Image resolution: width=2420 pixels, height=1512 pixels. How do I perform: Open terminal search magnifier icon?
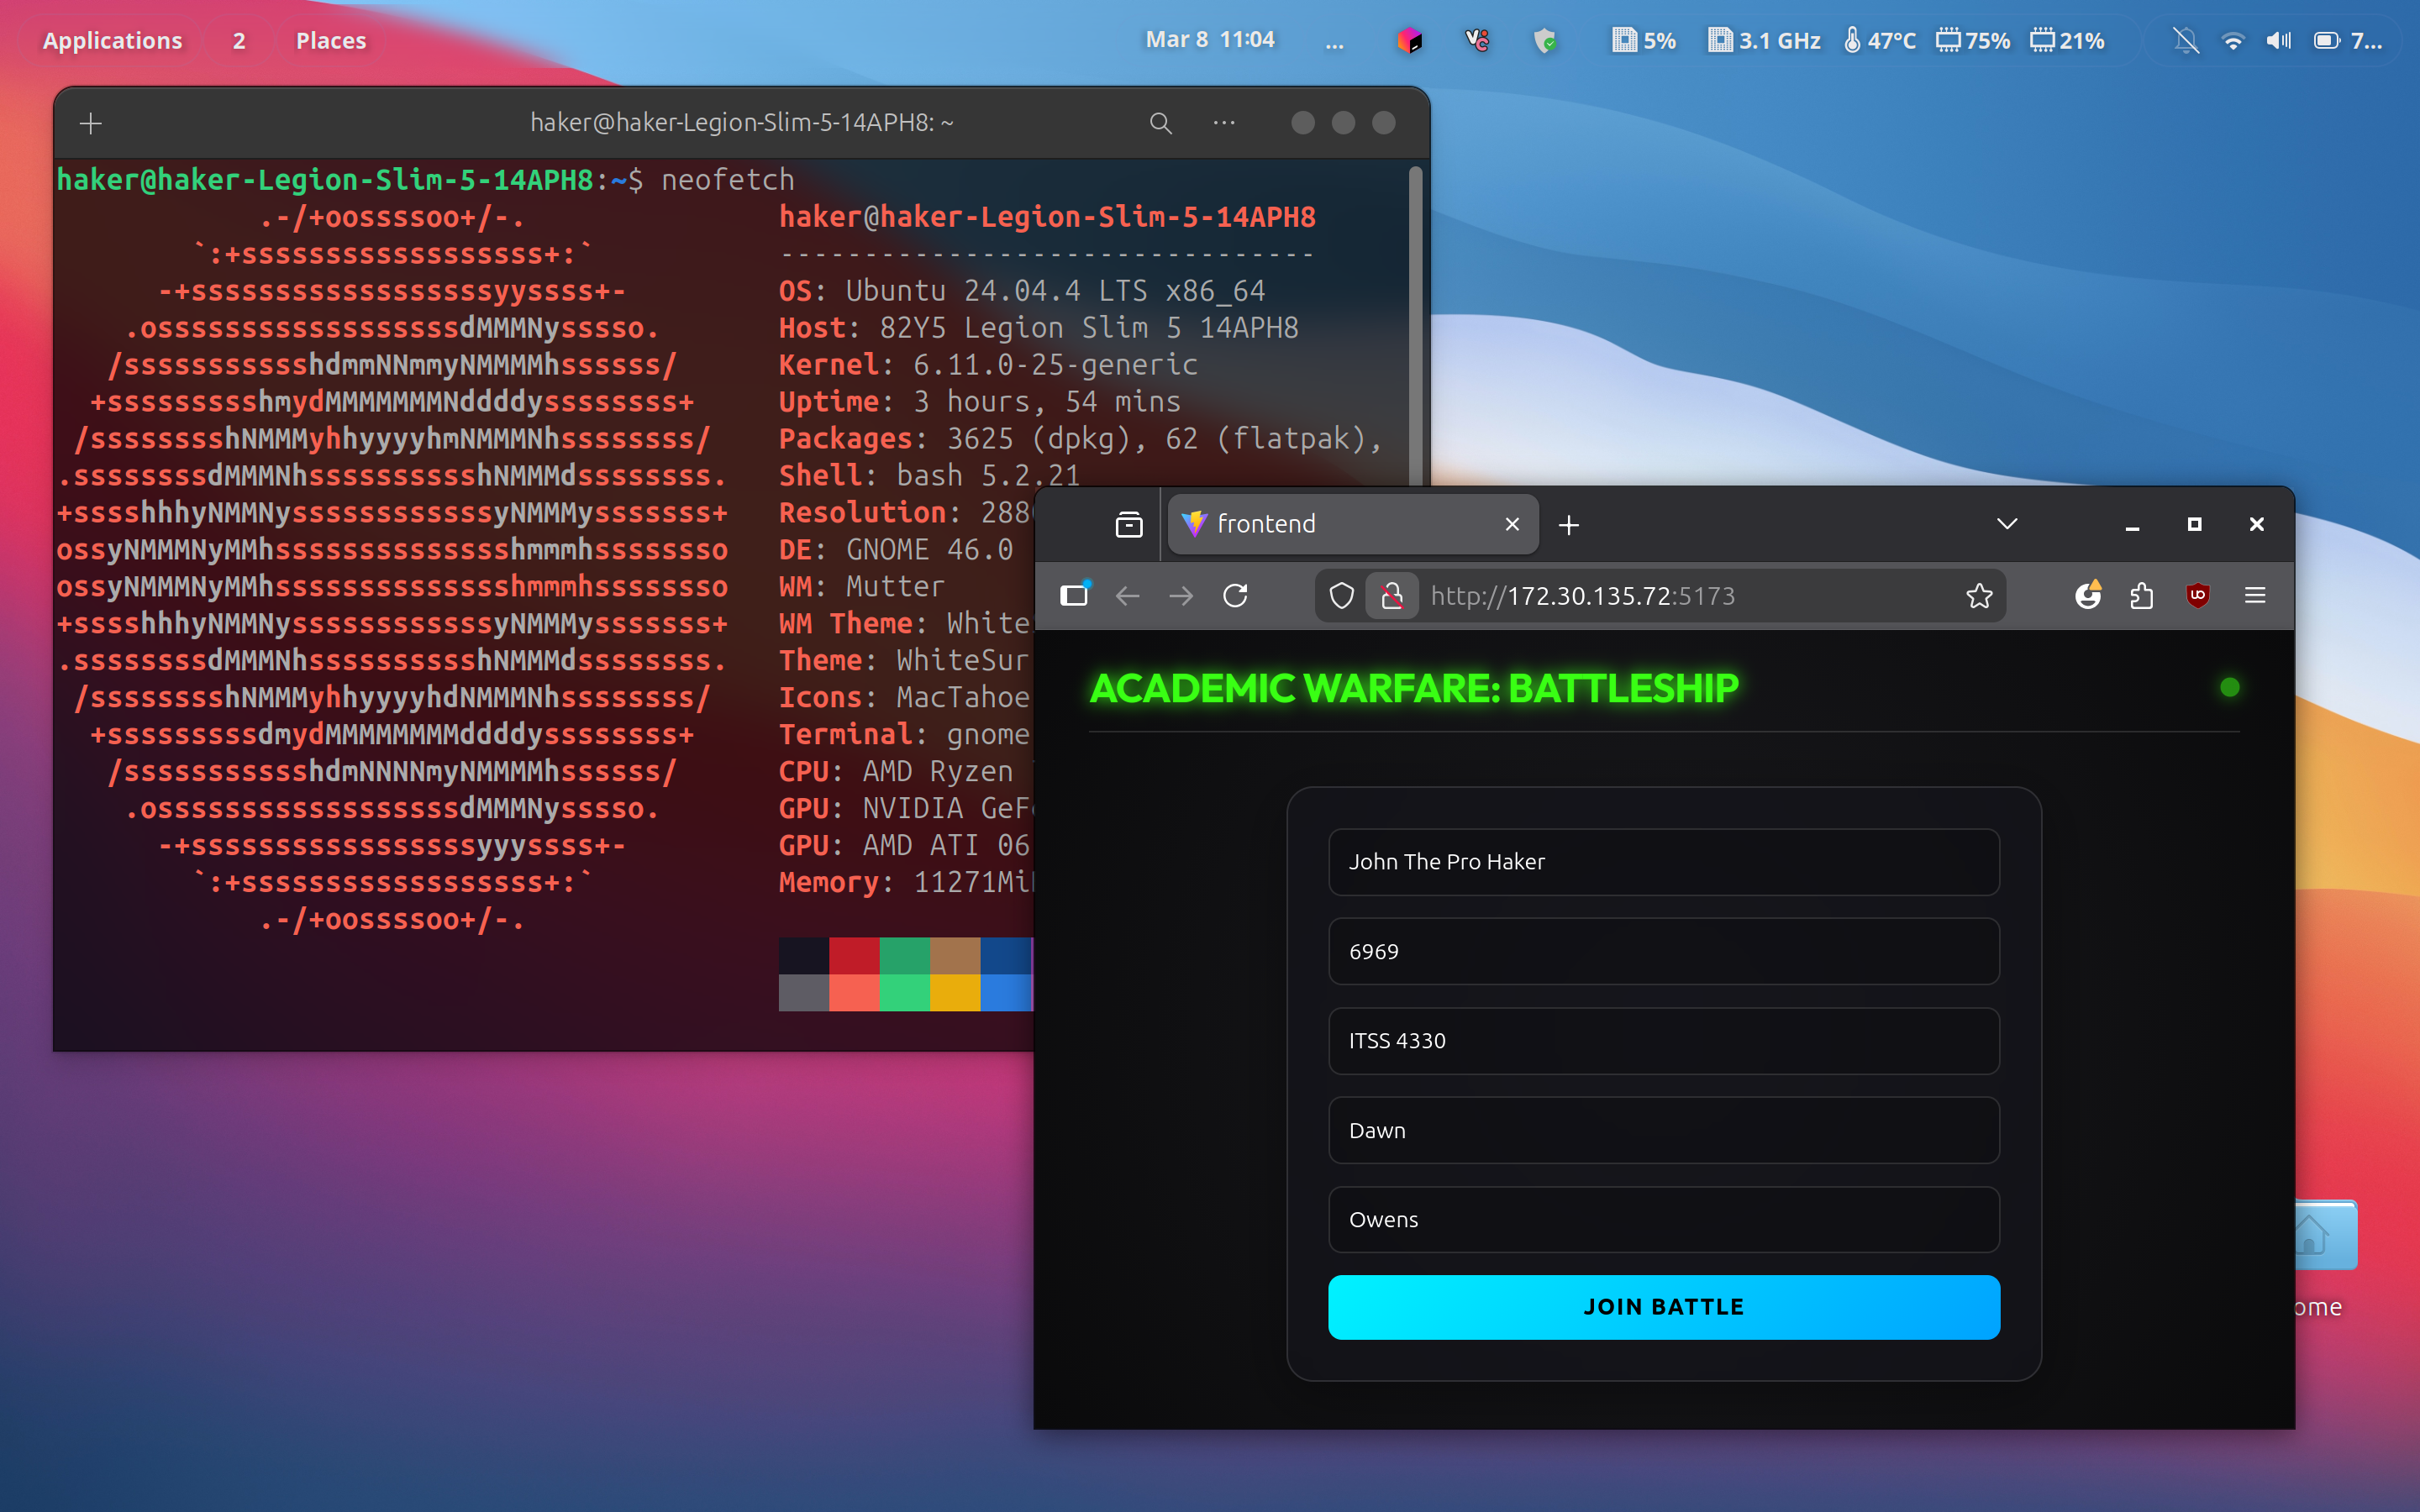(x=1160, y=123)
